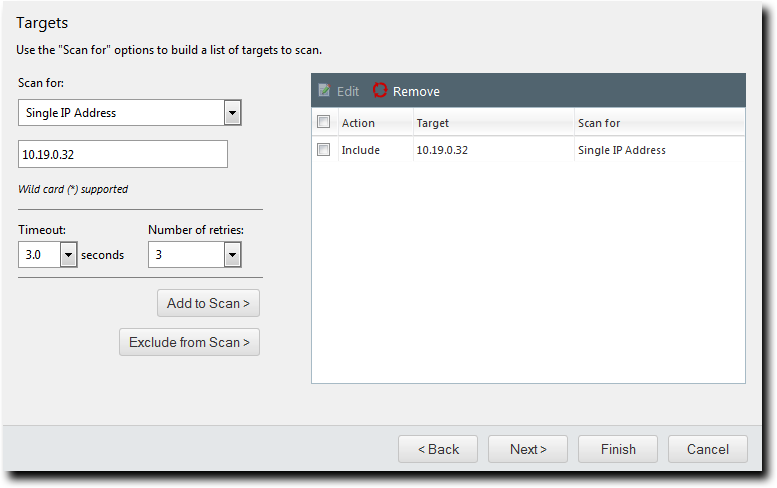Click the Scan for: label above dropdown
This screenshot has height=488, width=777.
pyautogui.click(x=41, y=83)
